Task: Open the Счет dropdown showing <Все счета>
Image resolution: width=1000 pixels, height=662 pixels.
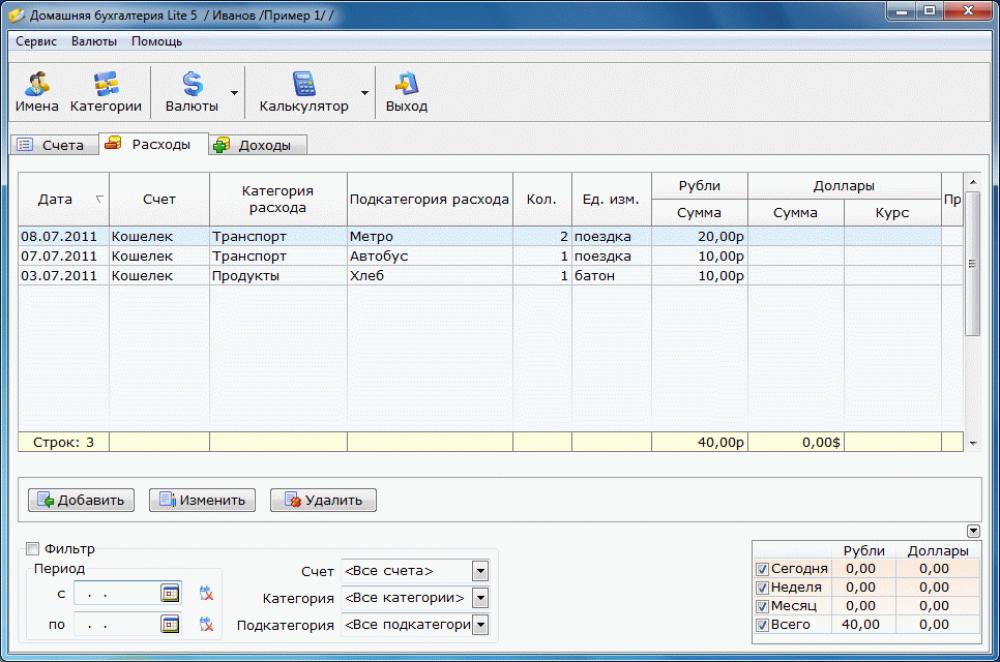Action: [479, 570]
